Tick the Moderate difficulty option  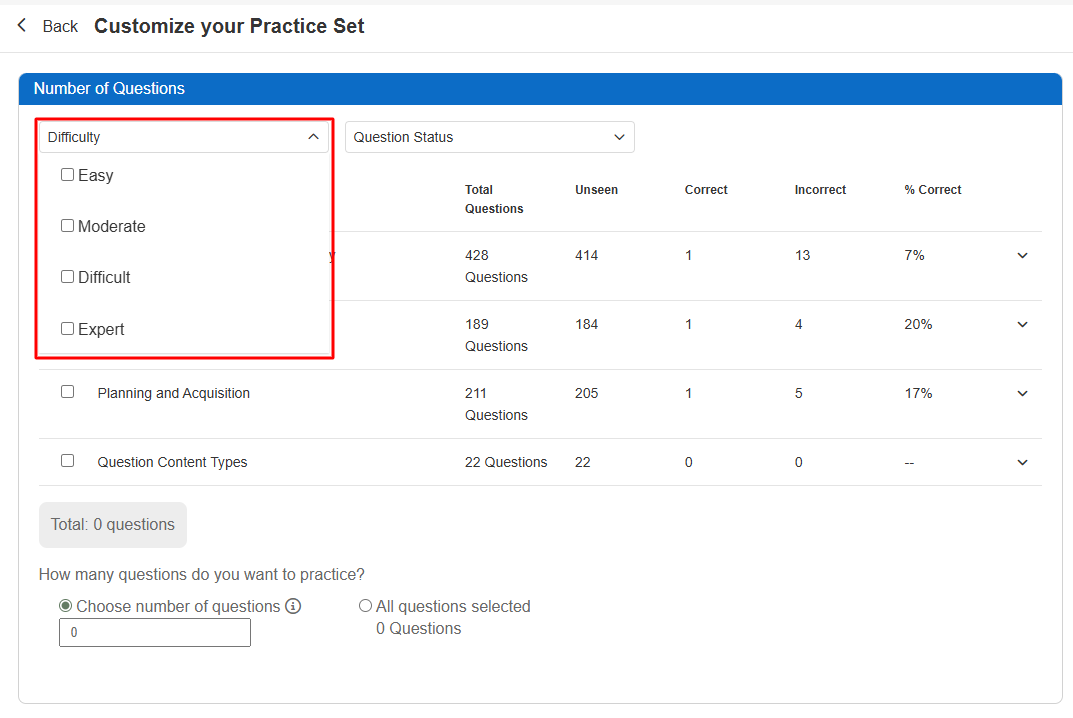tap(68, 226)
